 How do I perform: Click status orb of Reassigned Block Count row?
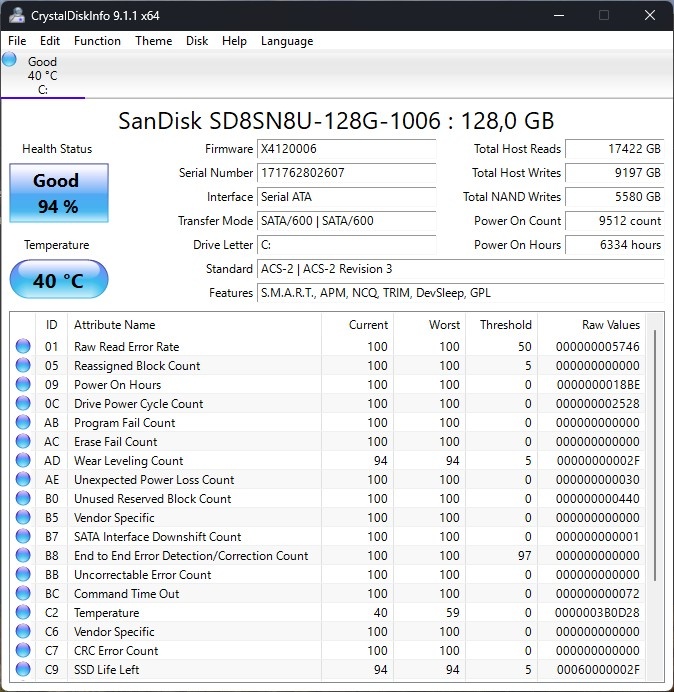pyautogui.click(x=23, y=365)
